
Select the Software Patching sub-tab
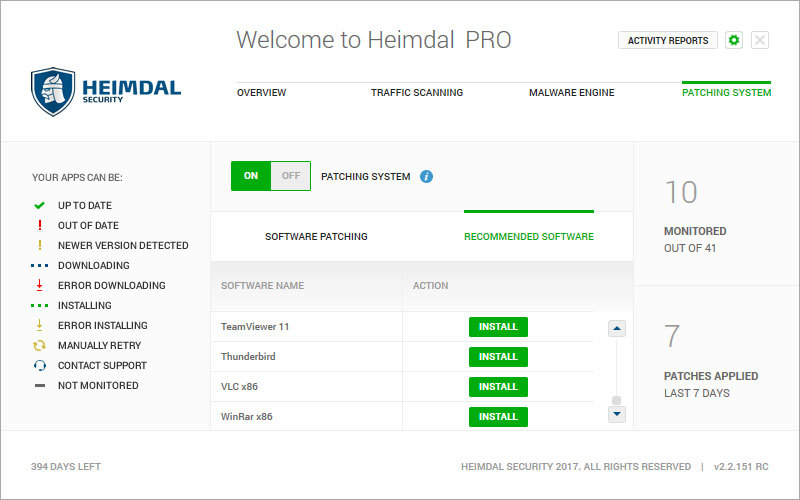coord(316,237)
